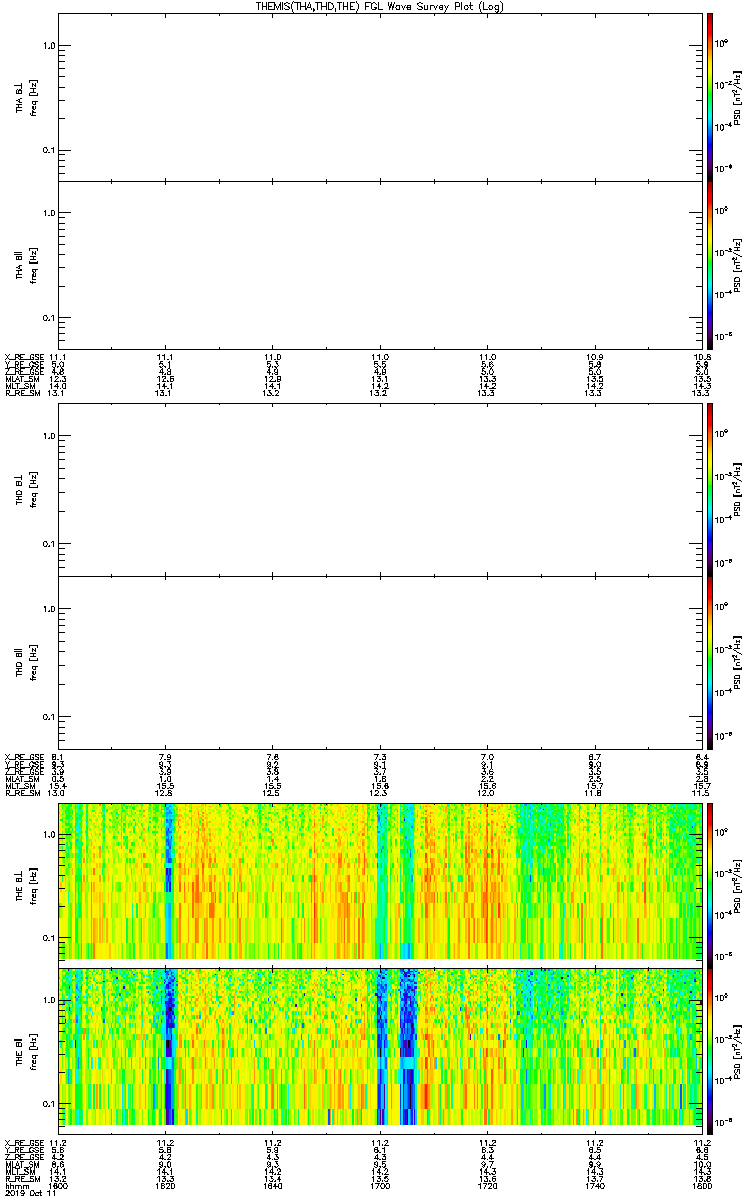Click the 1800 time tick label

(702, 1185)
